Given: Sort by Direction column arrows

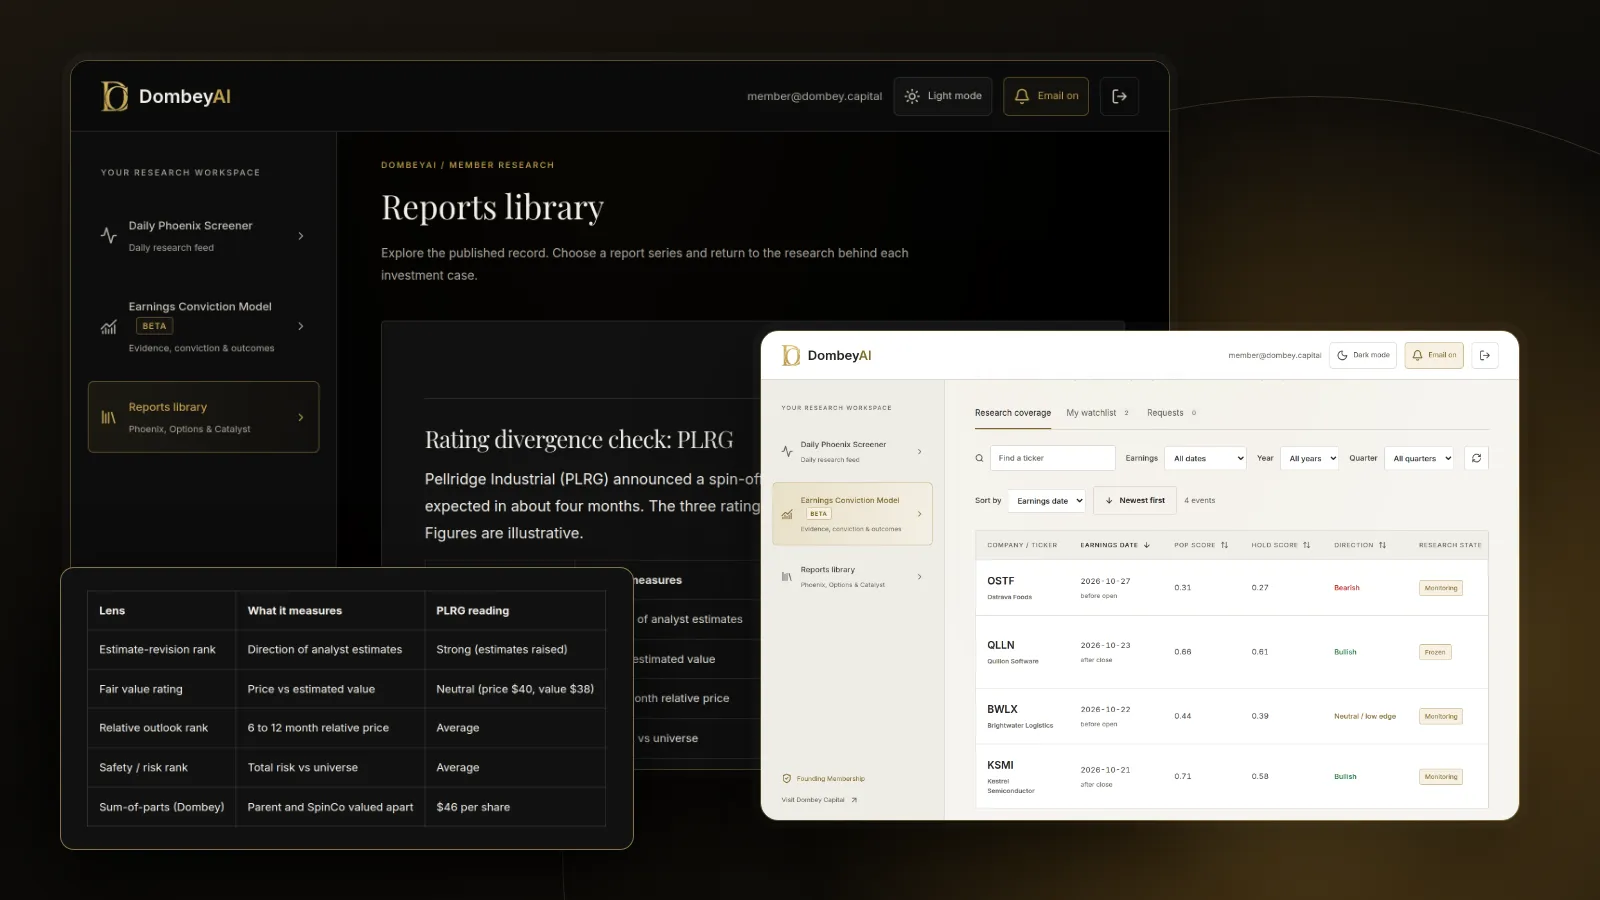Looking at the screenshot, I should (1382, 545).
